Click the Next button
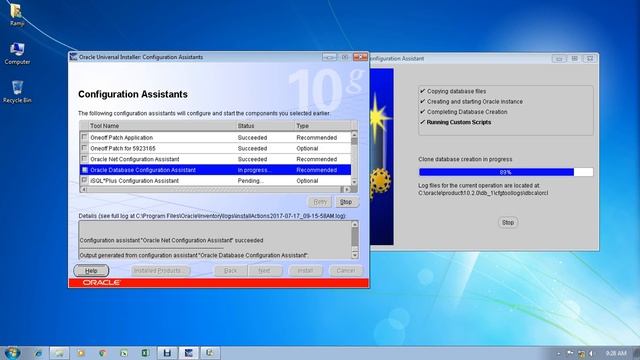This screenshot has width=640, height=360. (x=264, y=271)
